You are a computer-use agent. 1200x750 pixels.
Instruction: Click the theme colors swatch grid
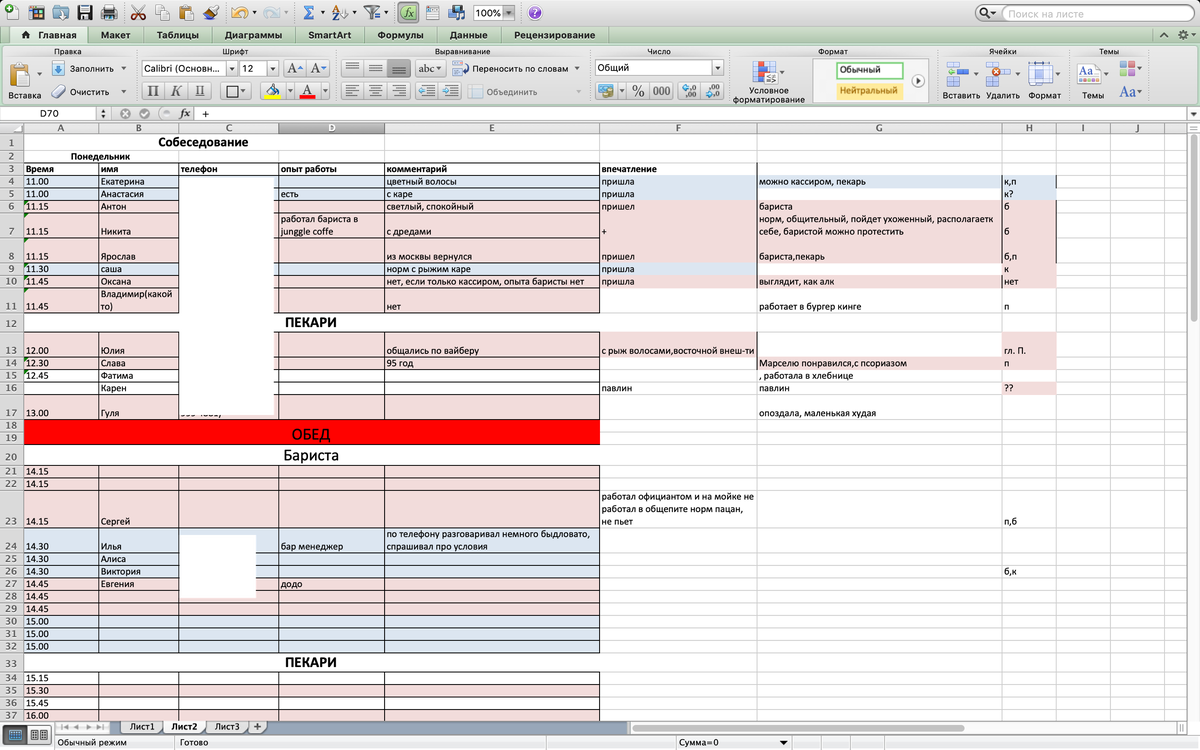[1129, 69]
